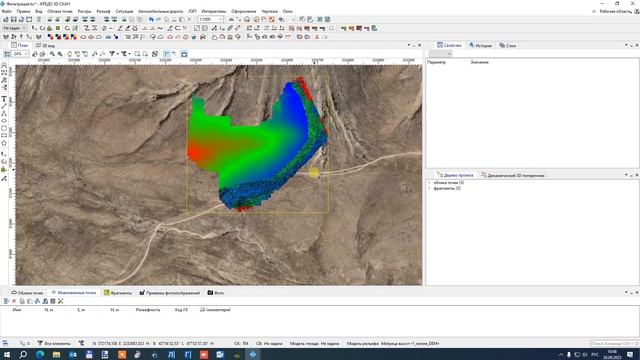The height and width of the screenshot is (360, 640).
Task: Expand облака точек tree node
Action: [x=429, y=182]
